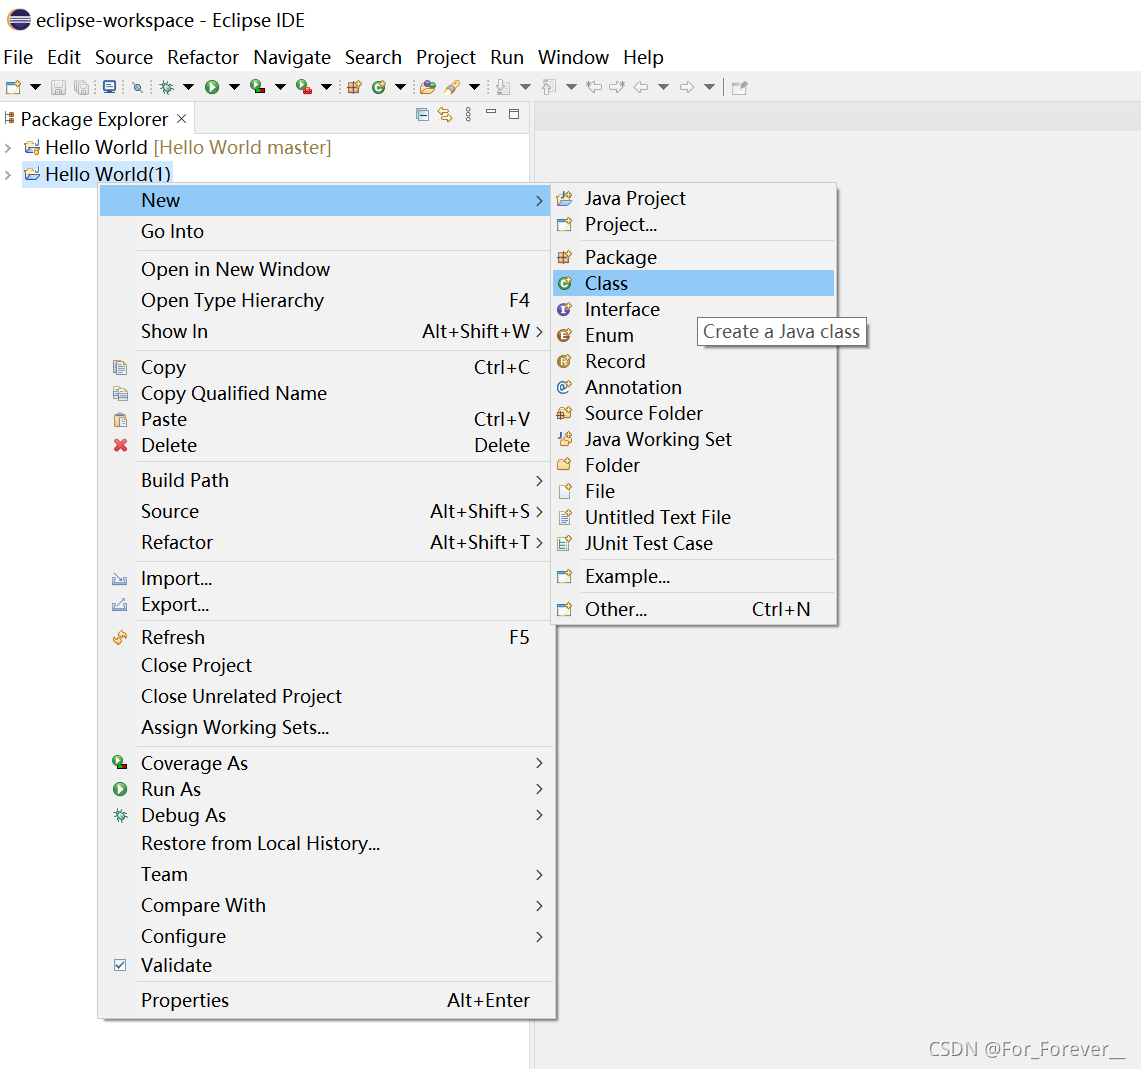Screen dimensions: 1141x1069
Task: Click Open Type Hierarchy menu entry
Action: [x=326, y=301]
